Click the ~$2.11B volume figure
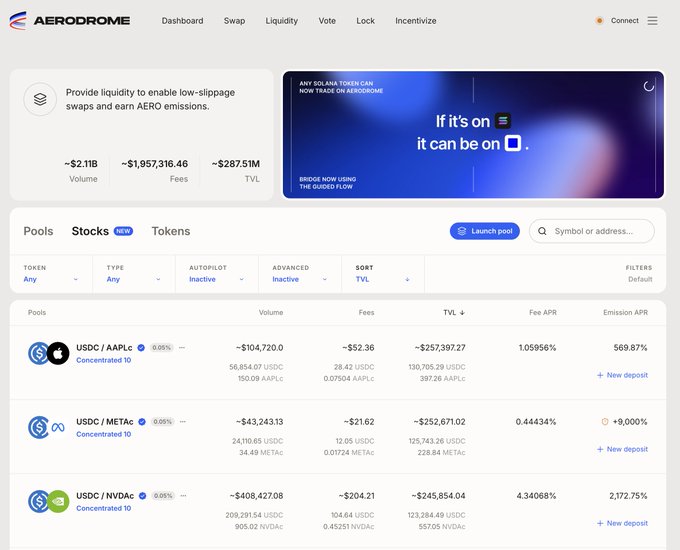The image size is (680, 550). click(x=81, y=164)
